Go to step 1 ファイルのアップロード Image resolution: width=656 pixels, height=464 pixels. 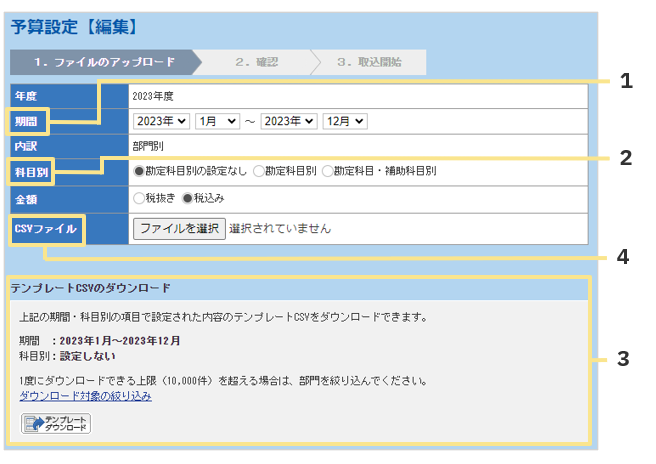[x=104, y=62]
